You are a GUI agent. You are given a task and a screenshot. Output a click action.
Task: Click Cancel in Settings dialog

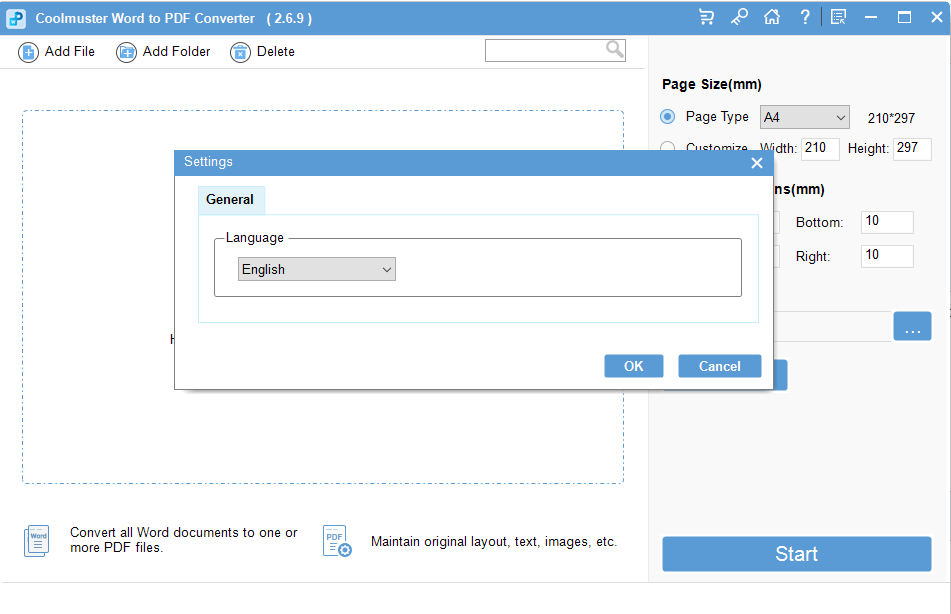(719, 366)
